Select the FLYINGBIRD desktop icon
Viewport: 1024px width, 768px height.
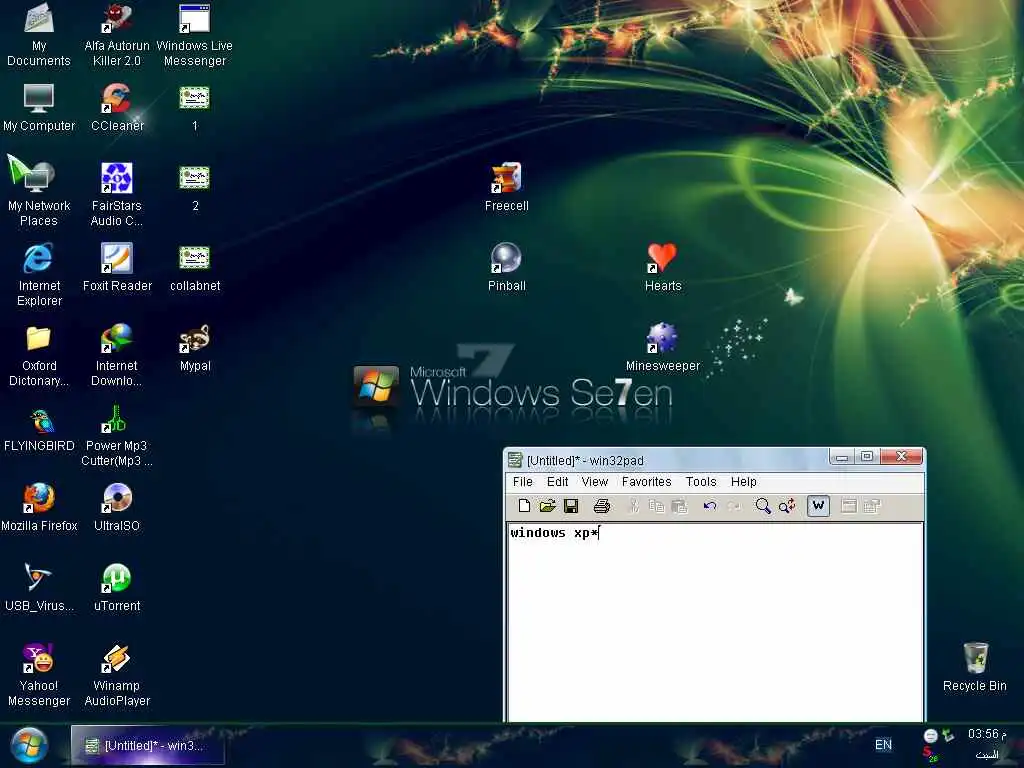39,431
